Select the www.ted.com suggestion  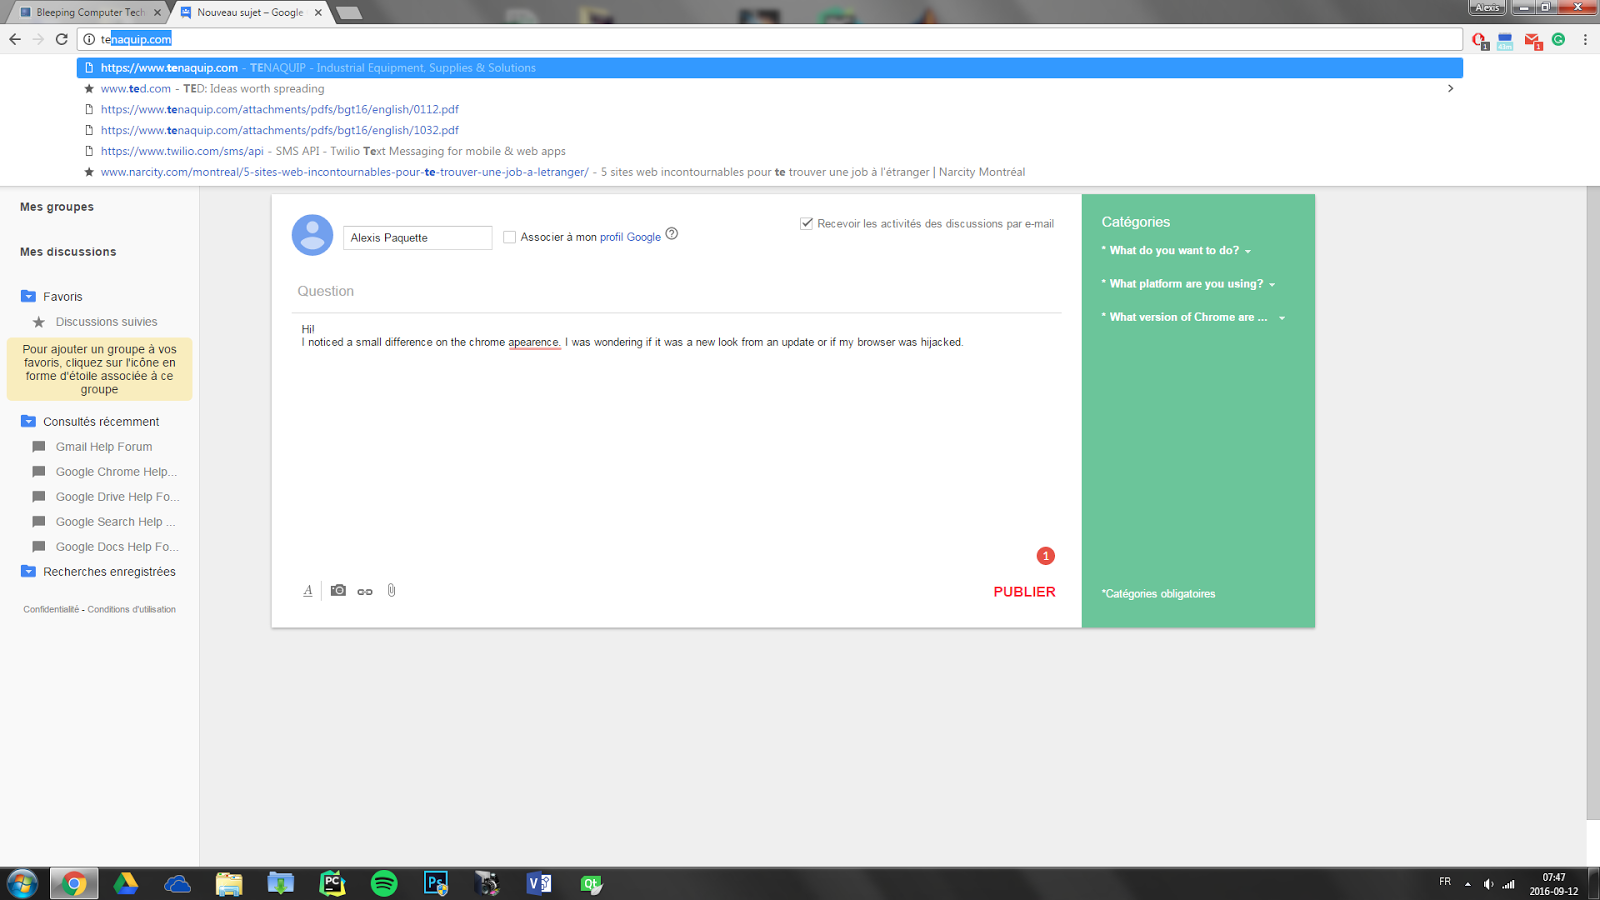770,89
